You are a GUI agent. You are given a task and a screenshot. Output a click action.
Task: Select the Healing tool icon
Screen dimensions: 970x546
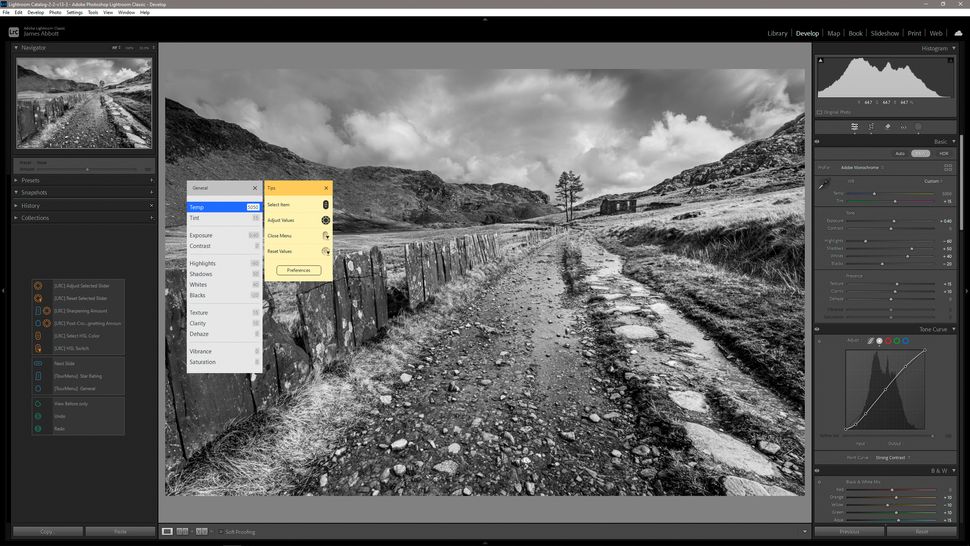click(887, 127)
